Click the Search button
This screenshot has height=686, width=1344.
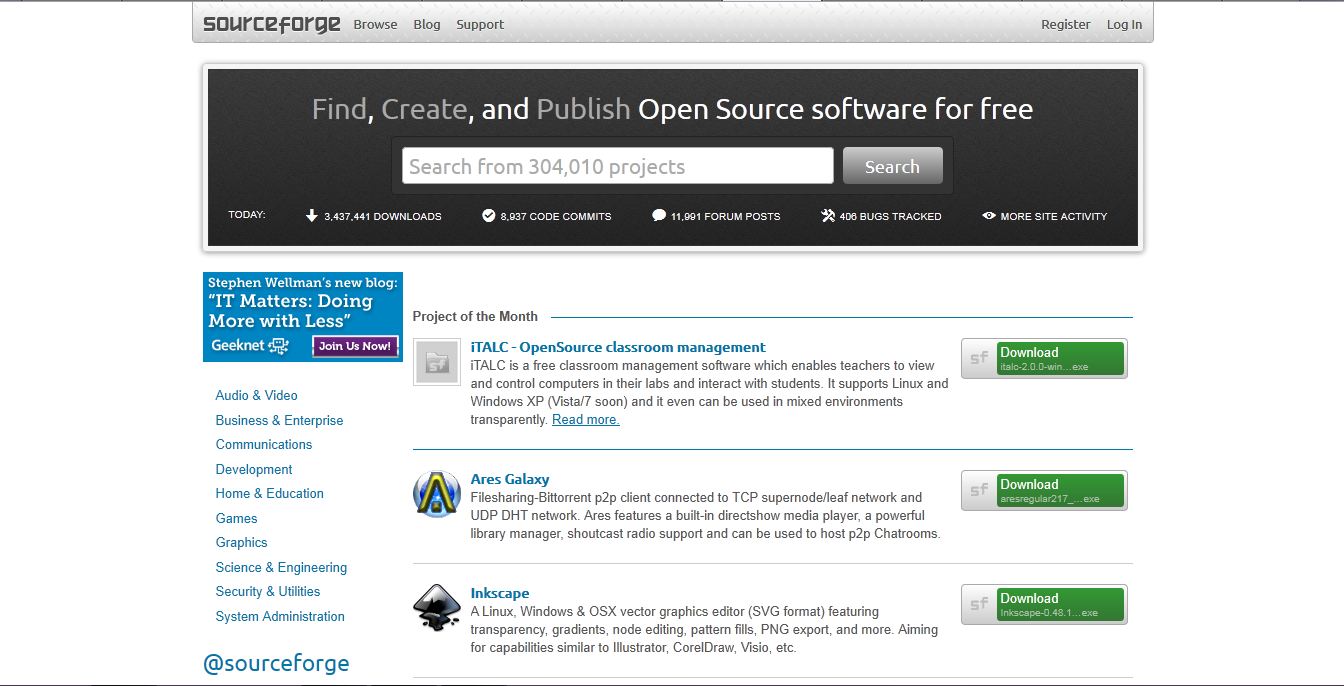892,166
